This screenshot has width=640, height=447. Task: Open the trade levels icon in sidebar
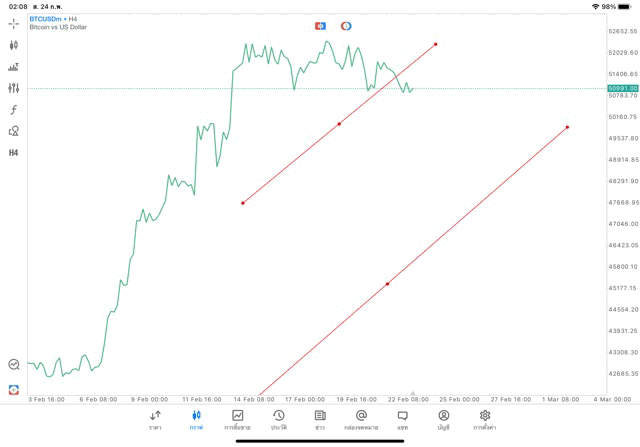tap(14, 67)
